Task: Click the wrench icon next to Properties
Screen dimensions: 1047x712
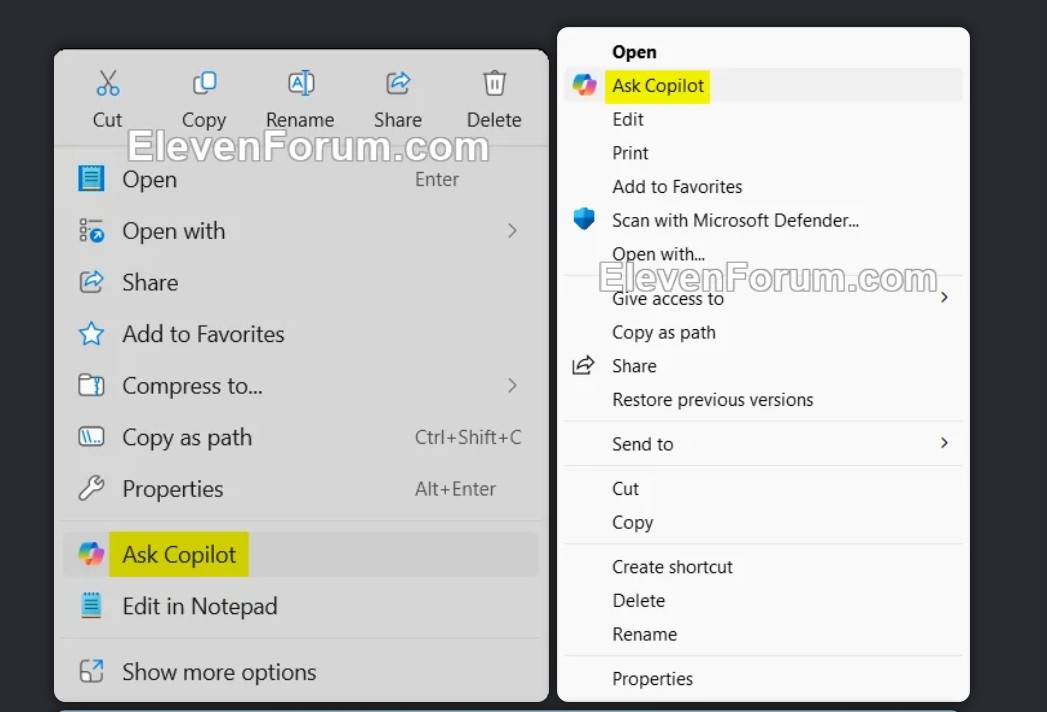Action: tap(91, 489)
